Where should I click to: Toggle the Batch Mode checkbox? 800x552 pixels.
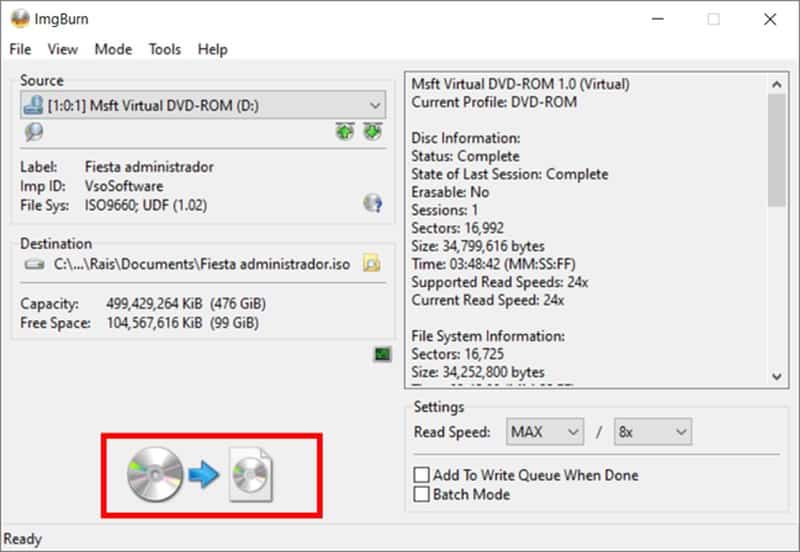tap(423, 494)
